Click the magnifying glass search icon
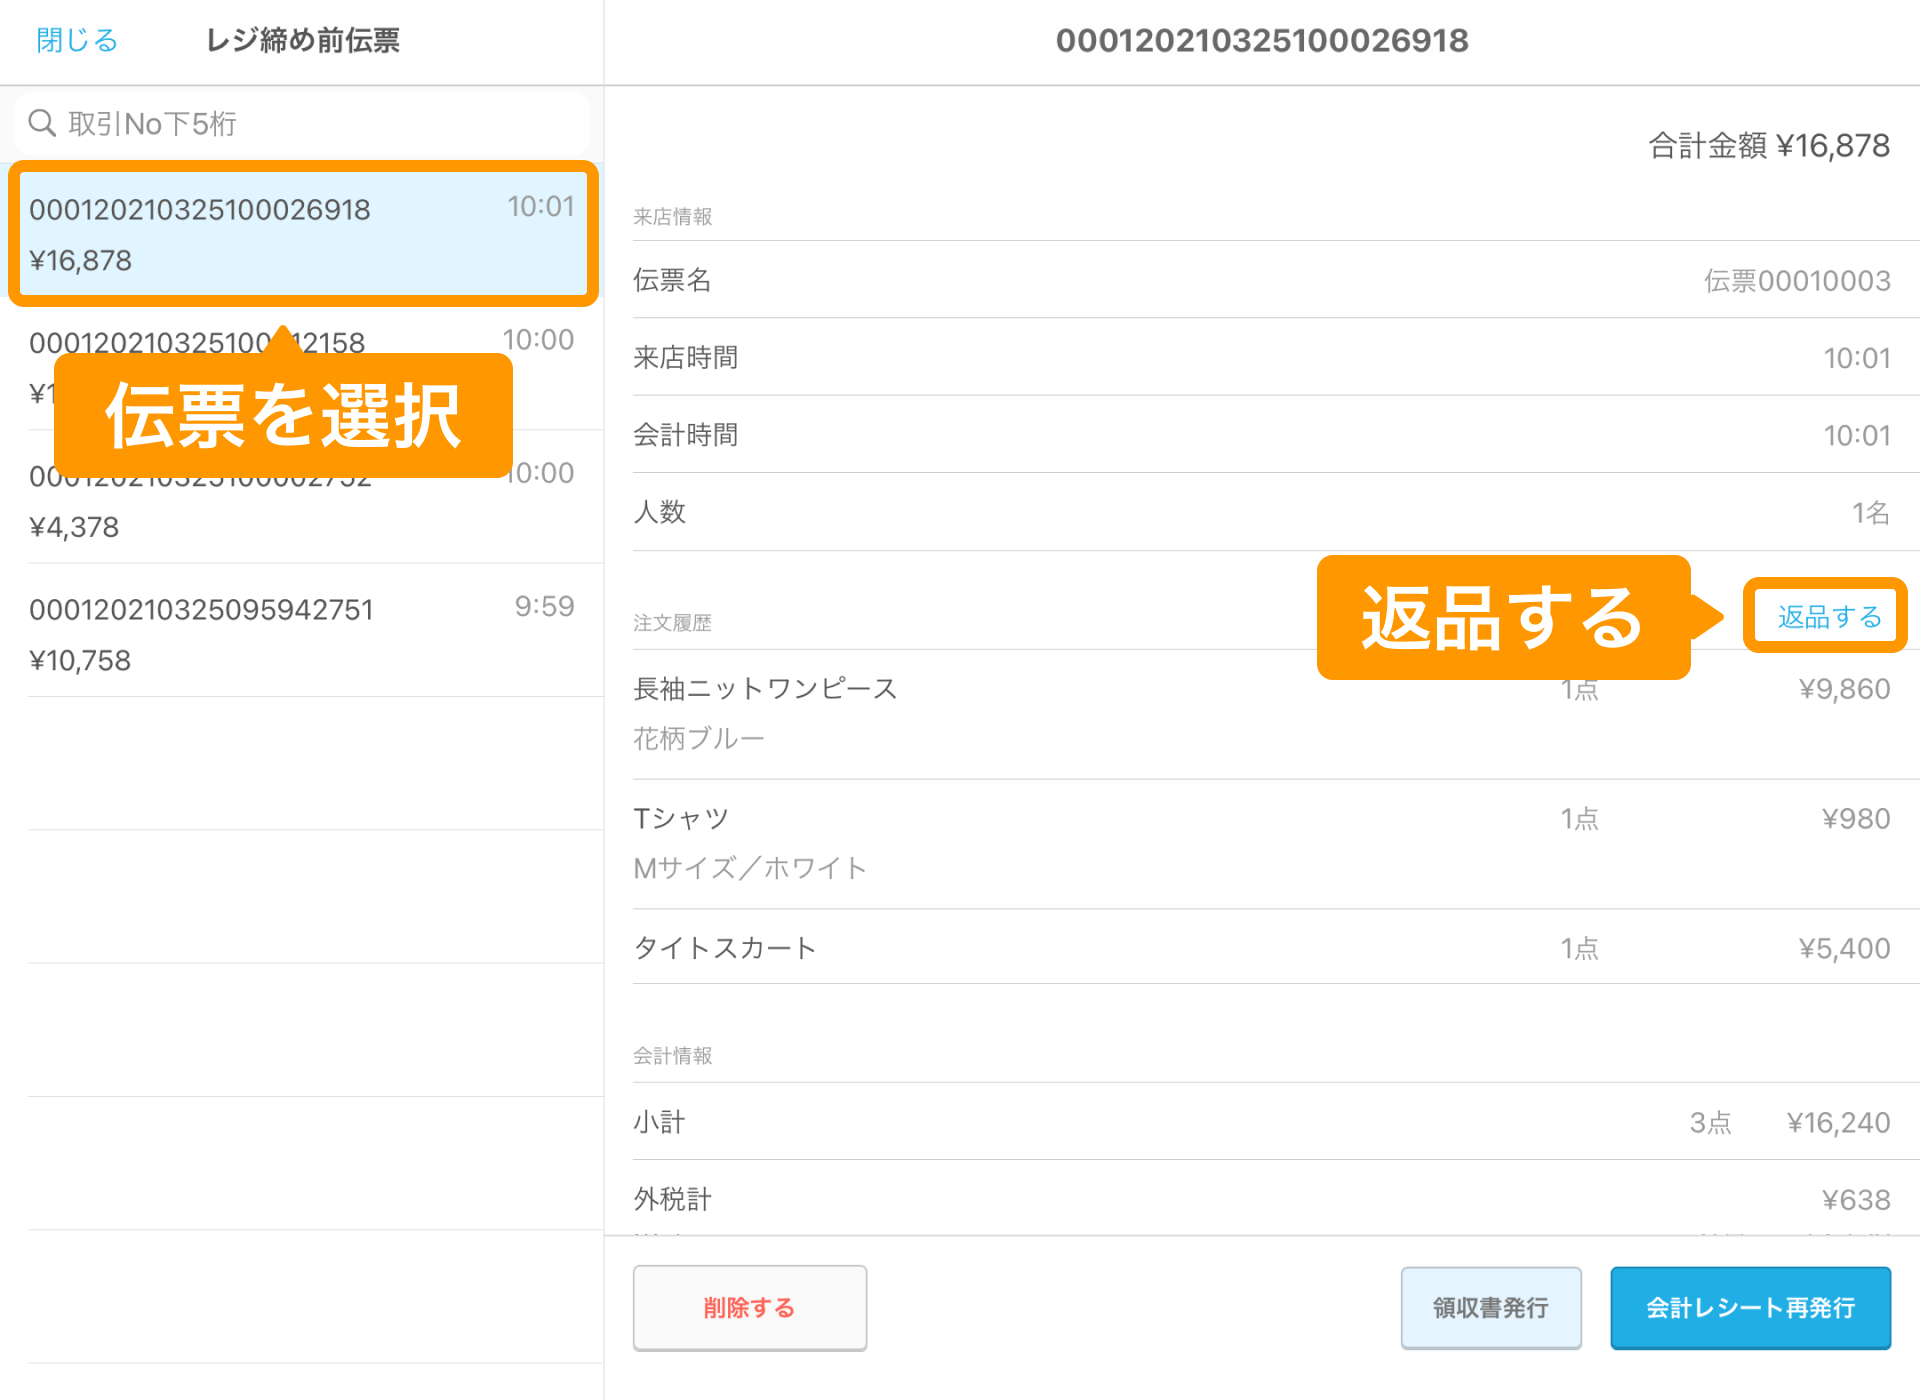Image resolution: width=1920 pixels, height=1400 pixels. pos(42,122)
